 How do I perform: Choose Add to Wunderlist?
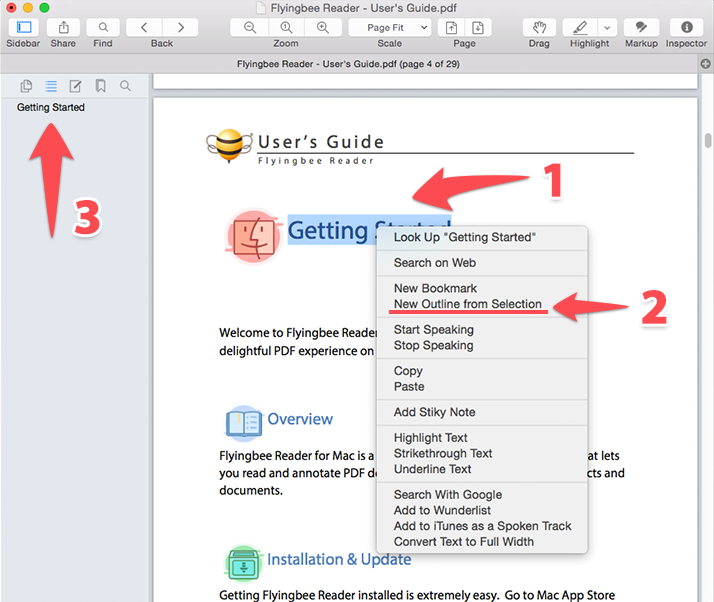click(482, 510)
